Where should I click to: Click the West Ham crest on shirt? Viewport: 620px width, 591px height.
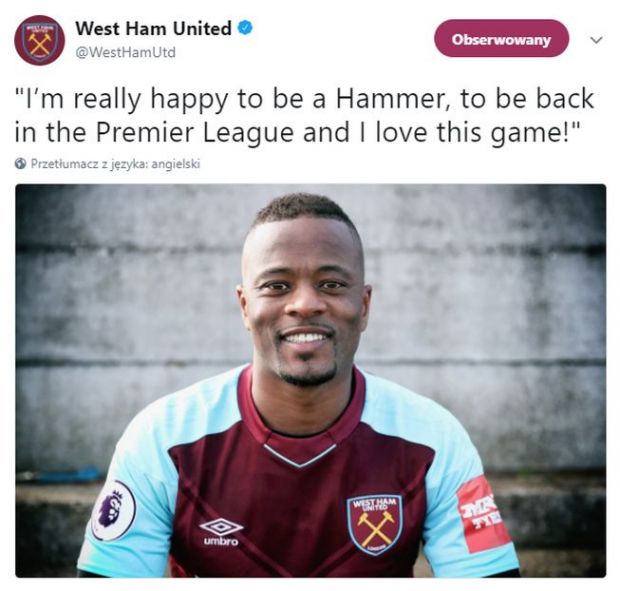tap(375, 524)
